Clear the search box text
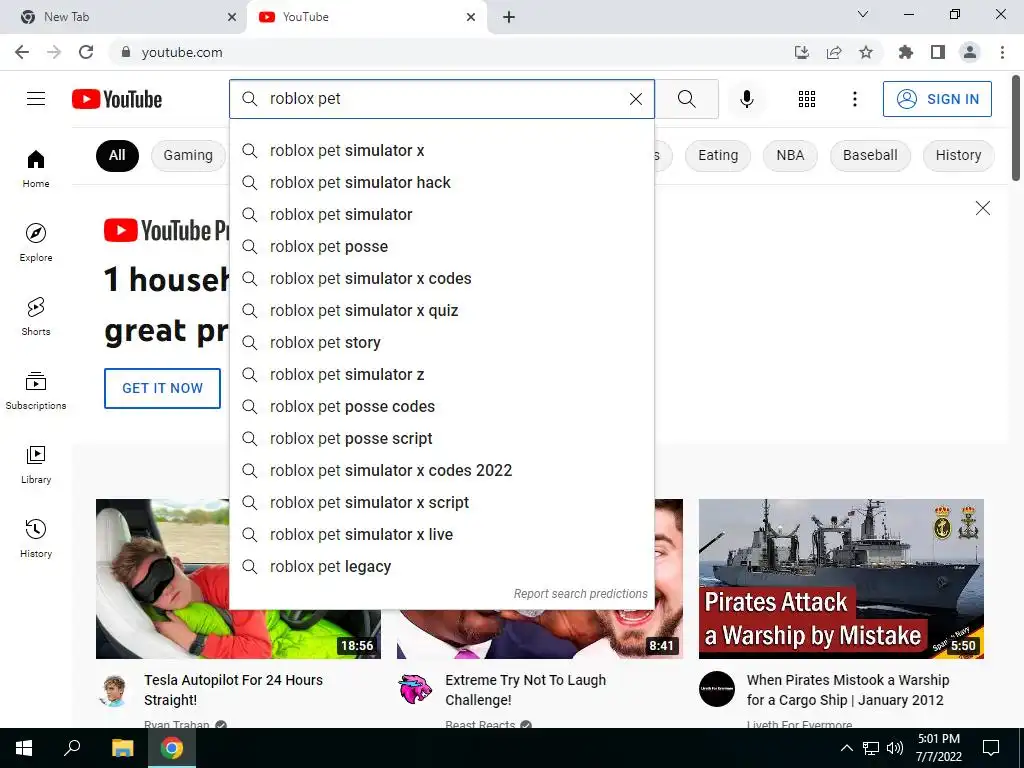Image resolution: width=1024 pixels, height=768 pixels. 635,99
